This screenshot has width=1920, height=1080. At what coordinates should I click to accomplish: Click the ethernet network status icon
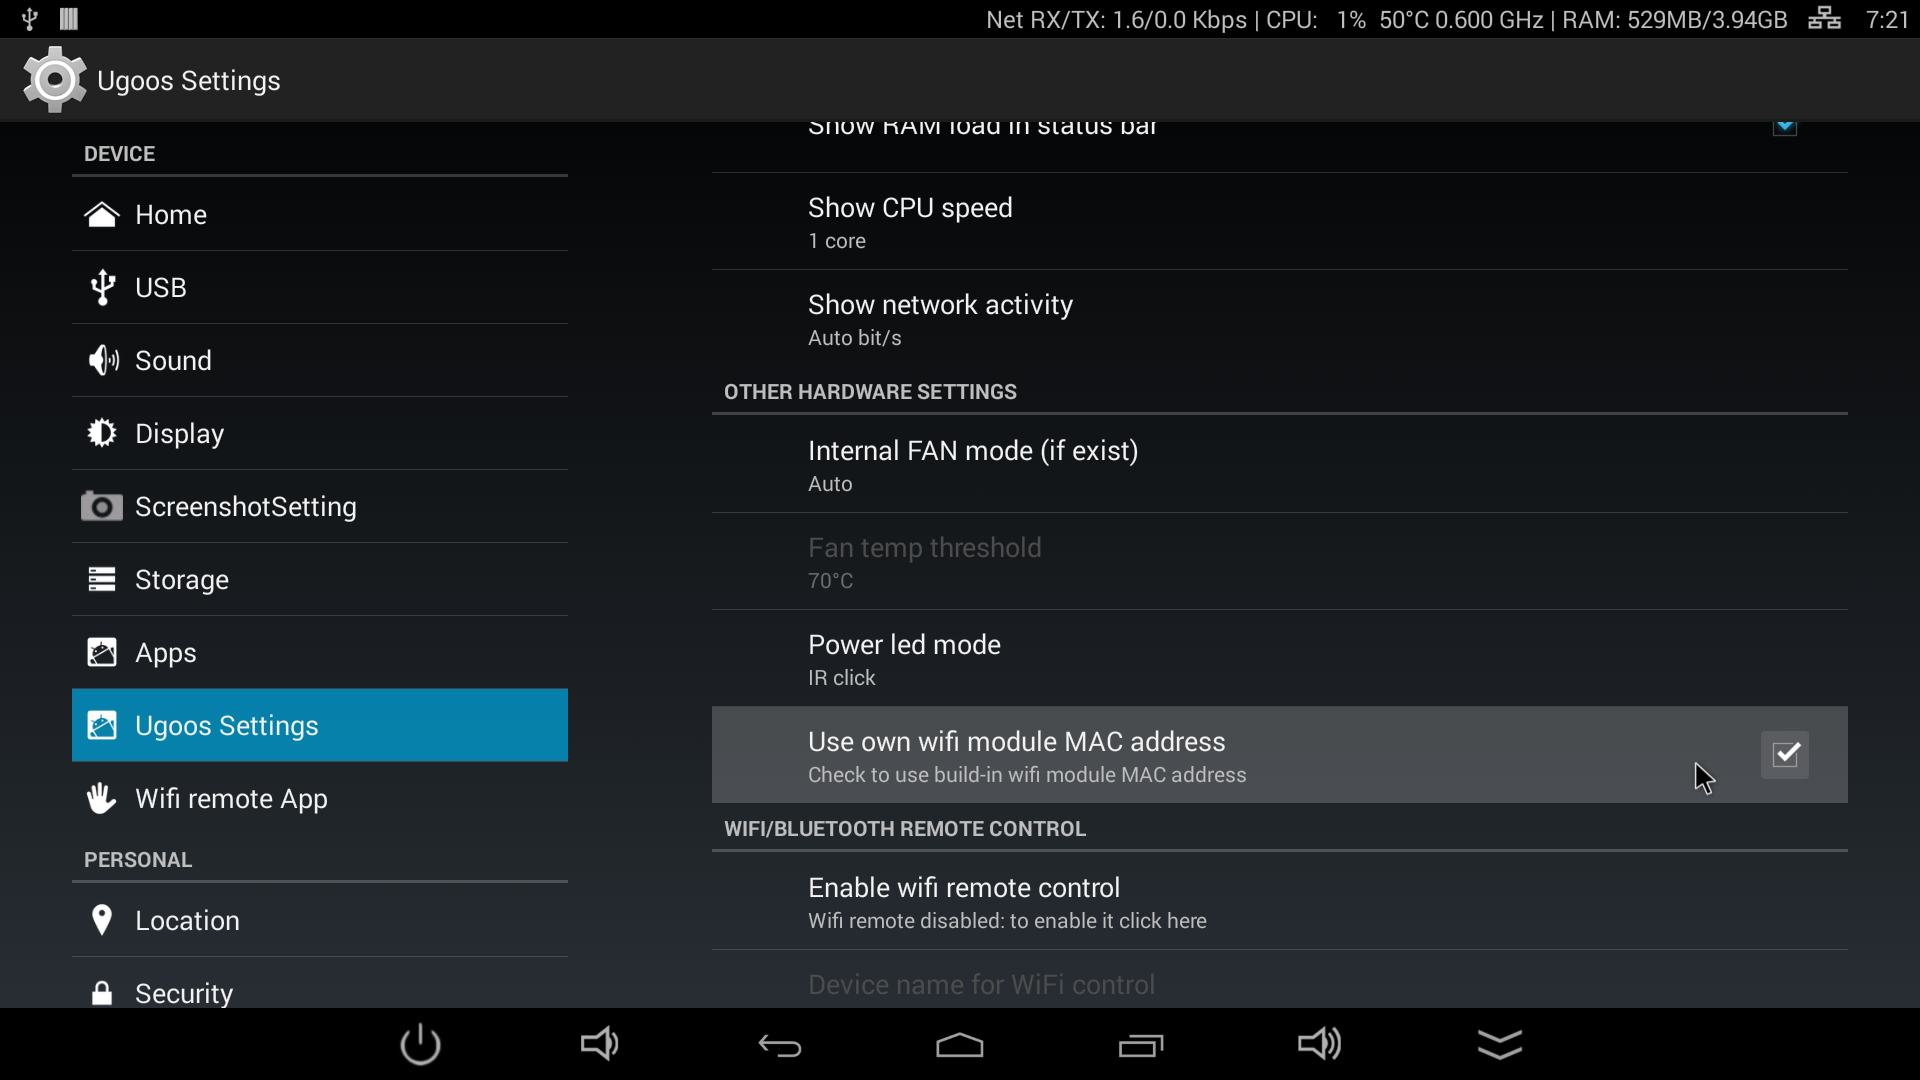(x=1824, y=18)
